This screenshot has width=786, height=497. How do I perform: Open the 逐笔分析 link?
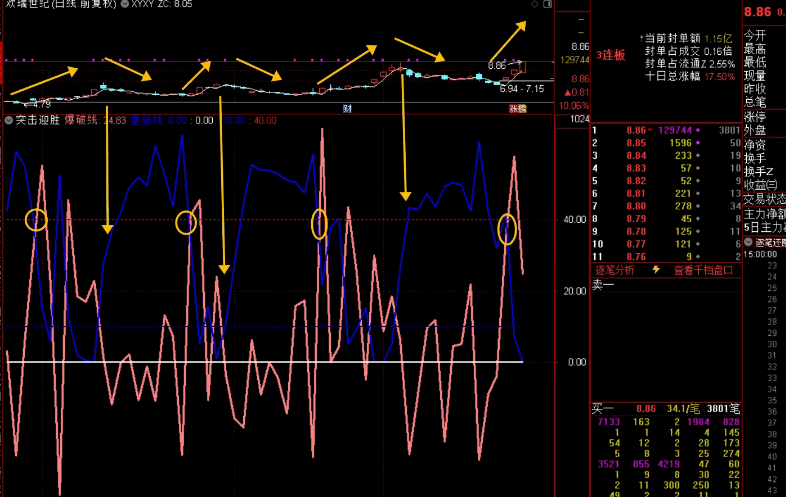click(x=615, y=269)
